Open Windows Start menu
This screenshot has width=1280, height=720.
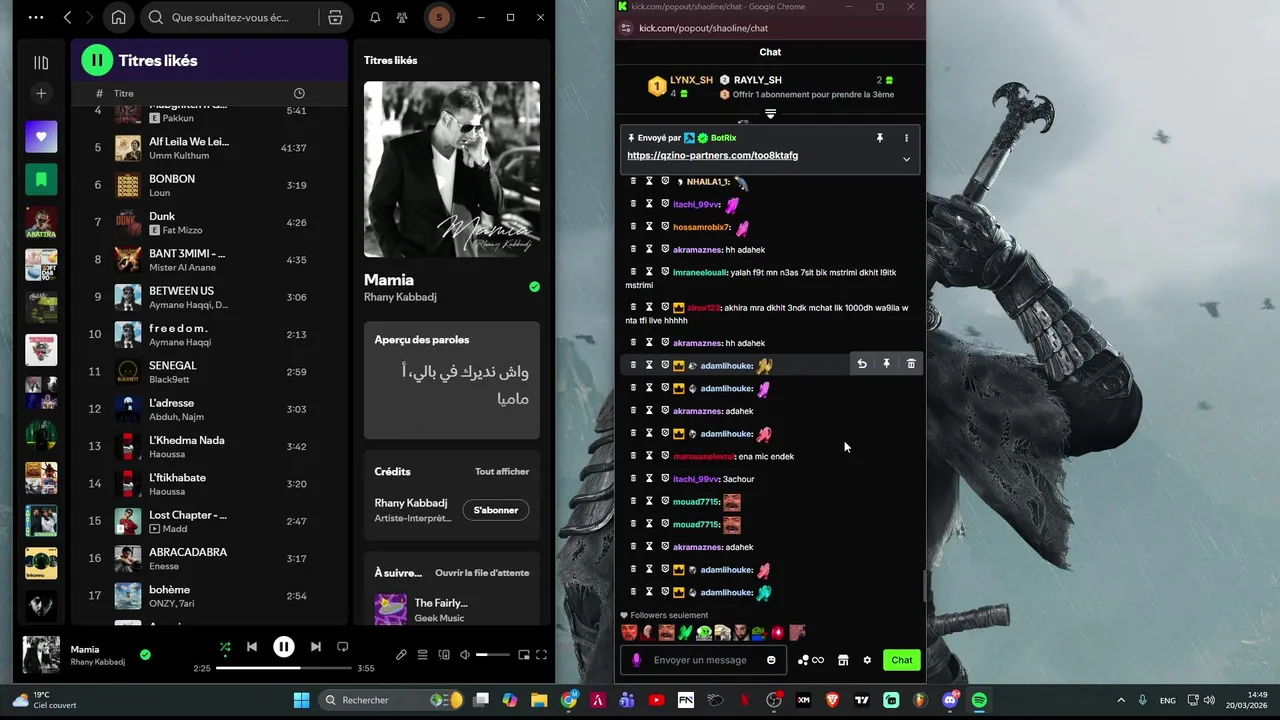coord(301,700)
